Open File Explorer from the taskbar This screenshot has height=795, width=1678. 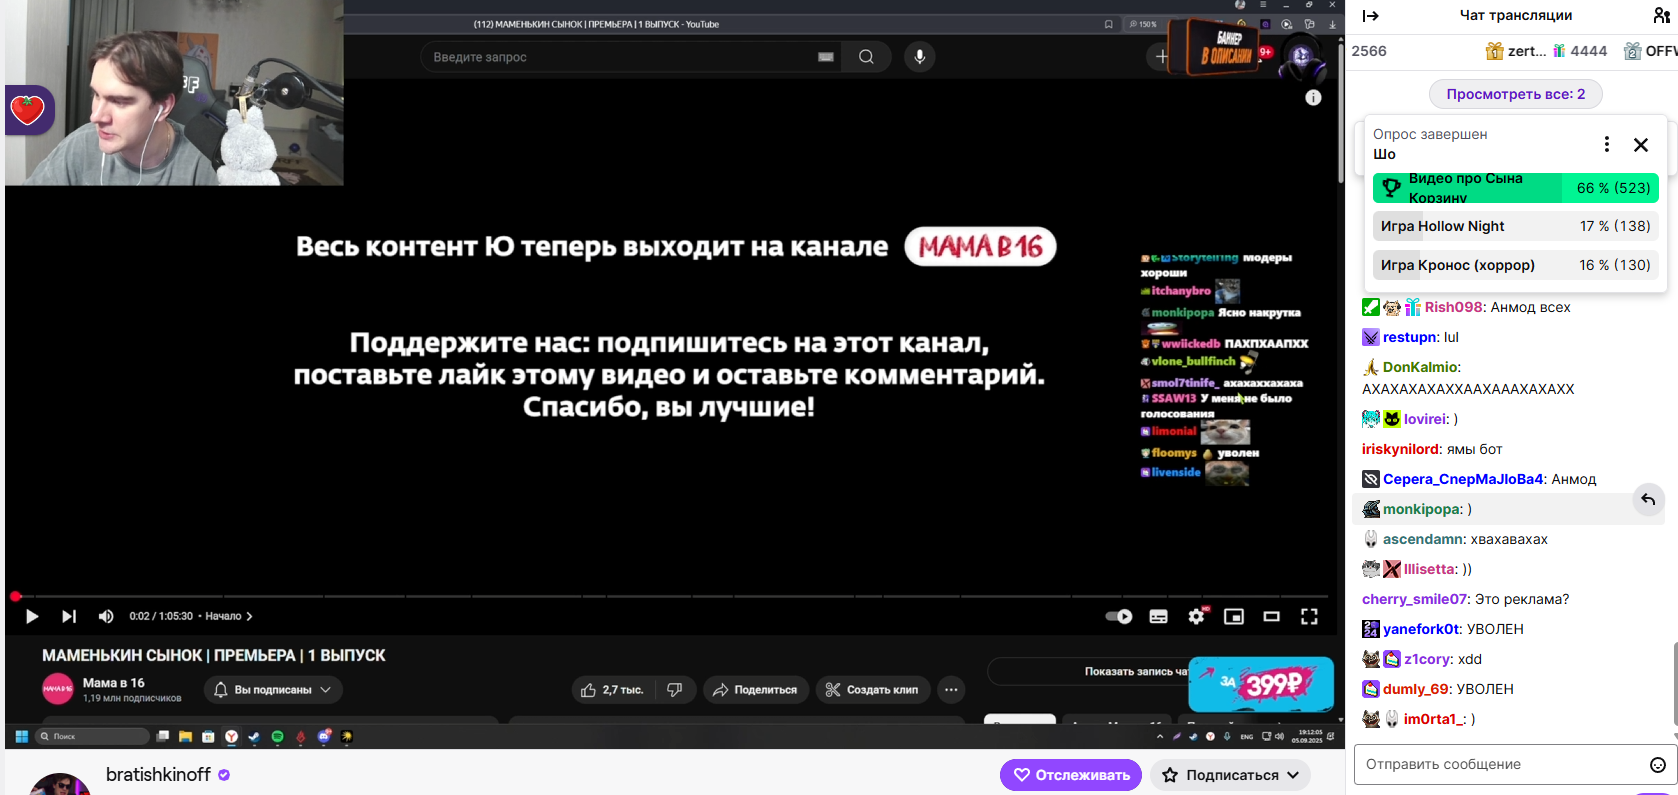pyautogui.click(x=185, y=737)
